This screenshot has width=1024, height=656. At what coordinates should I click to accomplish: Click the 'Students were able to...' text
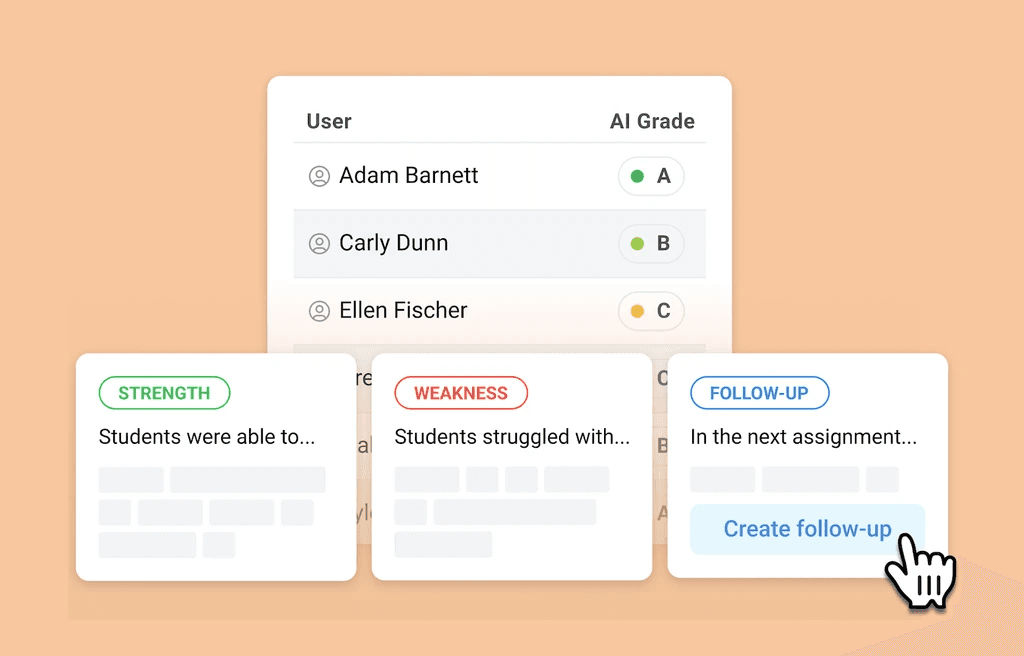207,437
